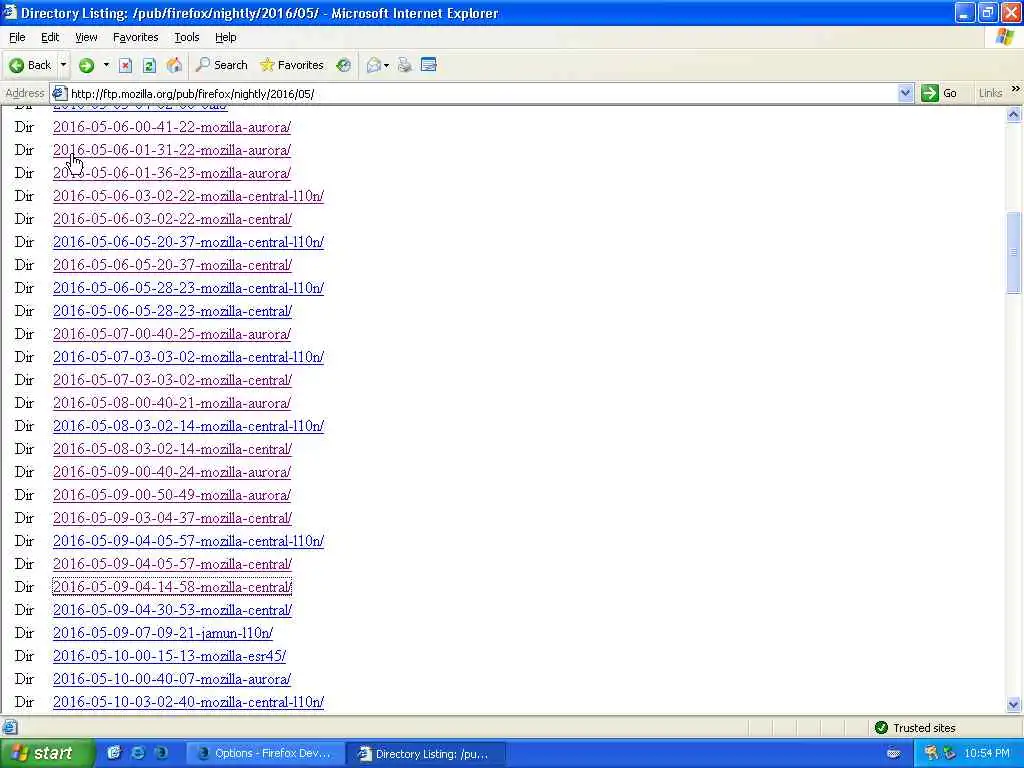The height and width of the screenshot is (768, 1024).
Task: Click the page icon in address bar
Action: pyautogui.click(x=59, y=93)
